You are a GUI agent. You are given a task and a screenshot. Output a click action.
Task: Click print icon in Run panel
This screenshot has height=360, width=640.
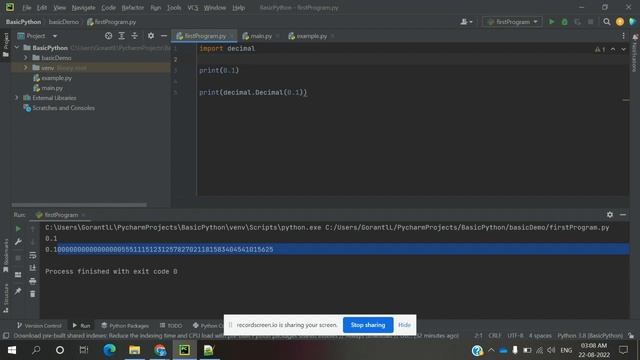tap(33, 281)
